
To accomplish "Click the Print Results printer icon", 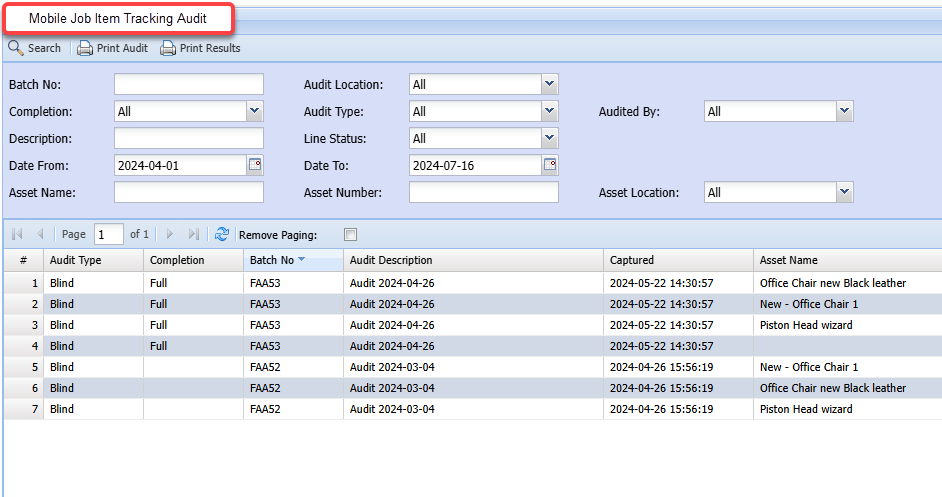I will coord(168,48).
